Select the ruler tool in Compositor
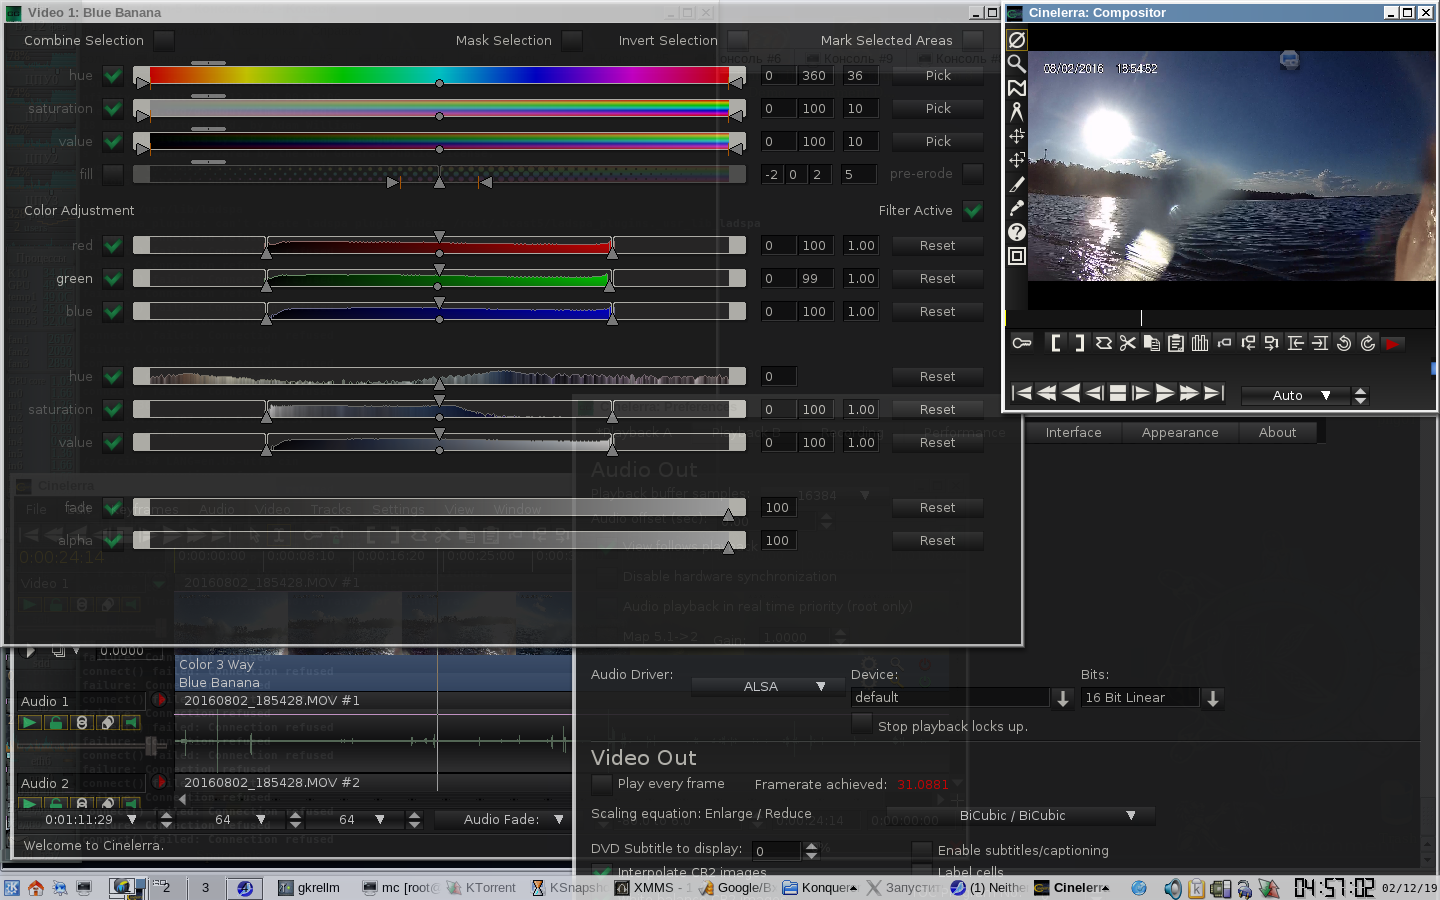Image resolution: width=1440 pixels, height=900 pixels. [1017, 112]
